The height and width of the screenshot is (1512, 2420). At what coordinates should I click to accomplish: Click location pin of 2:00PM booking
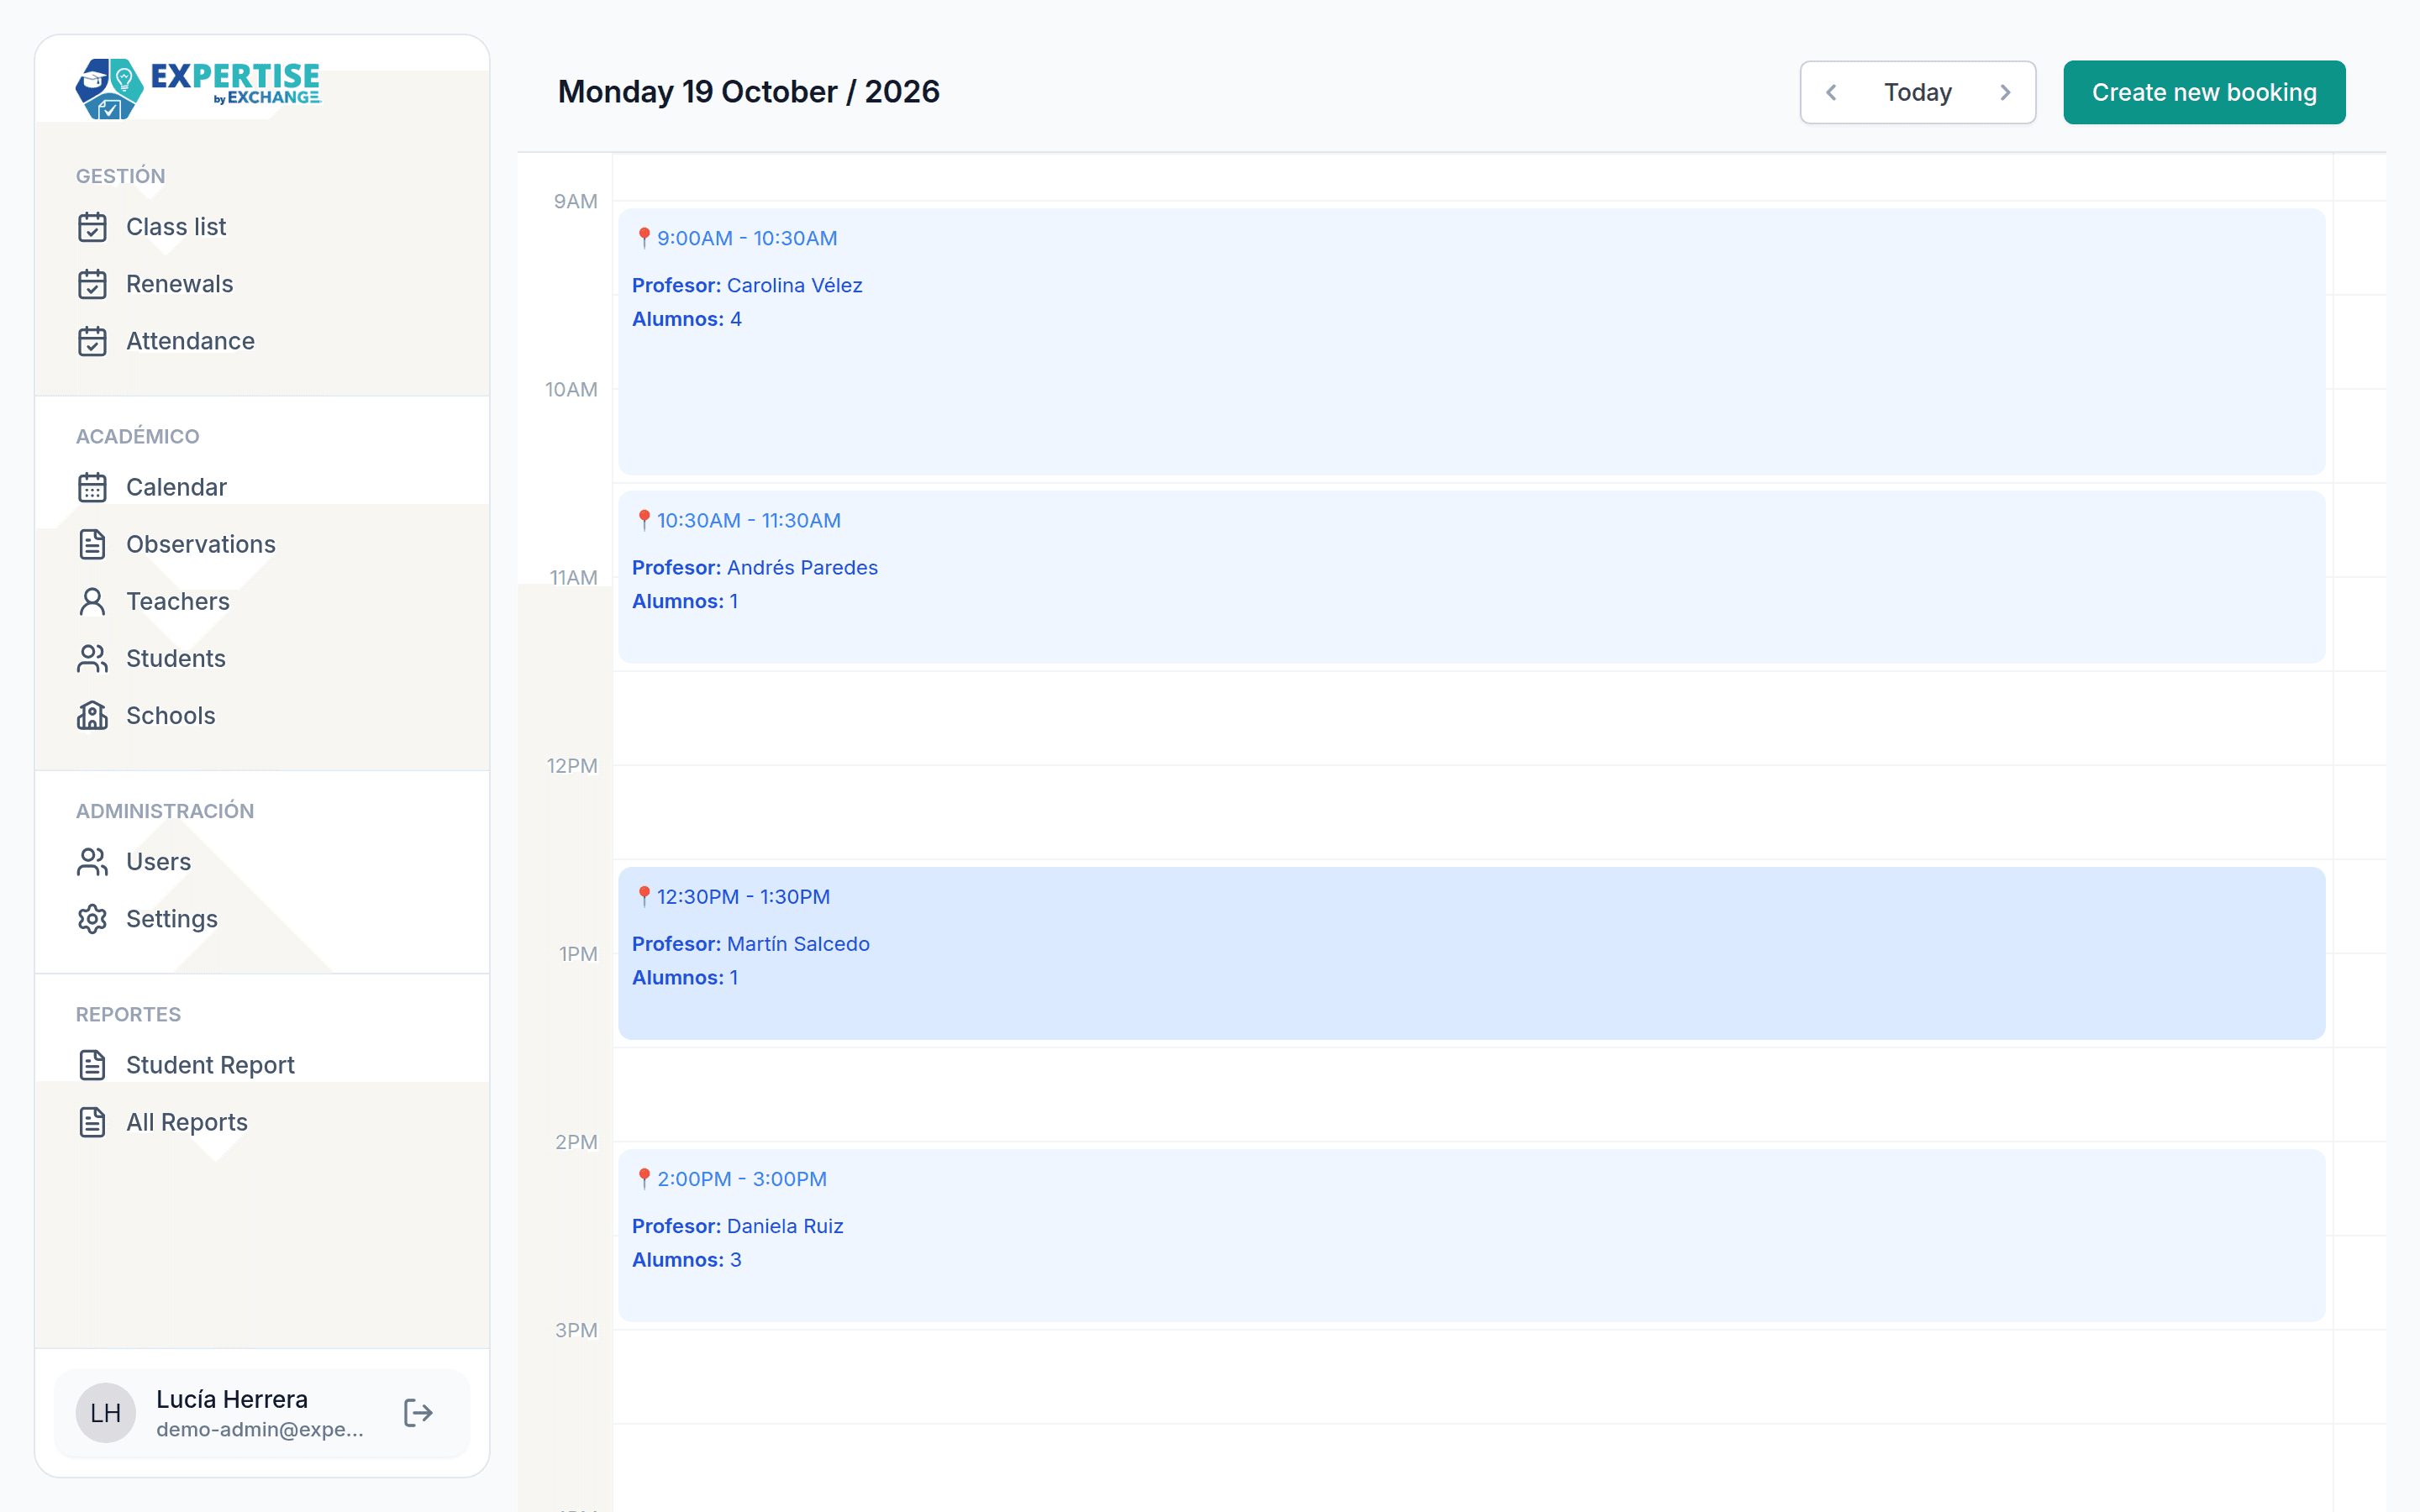point(644,1178)
